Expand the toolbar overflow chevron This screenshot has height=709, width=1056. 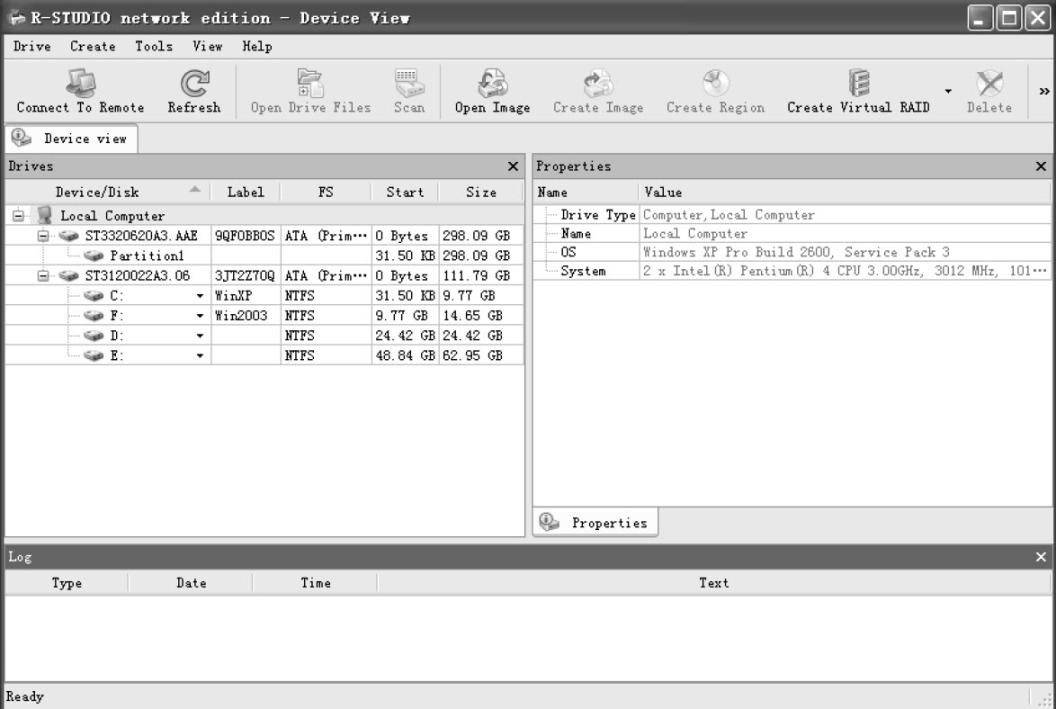point(1044,92)
